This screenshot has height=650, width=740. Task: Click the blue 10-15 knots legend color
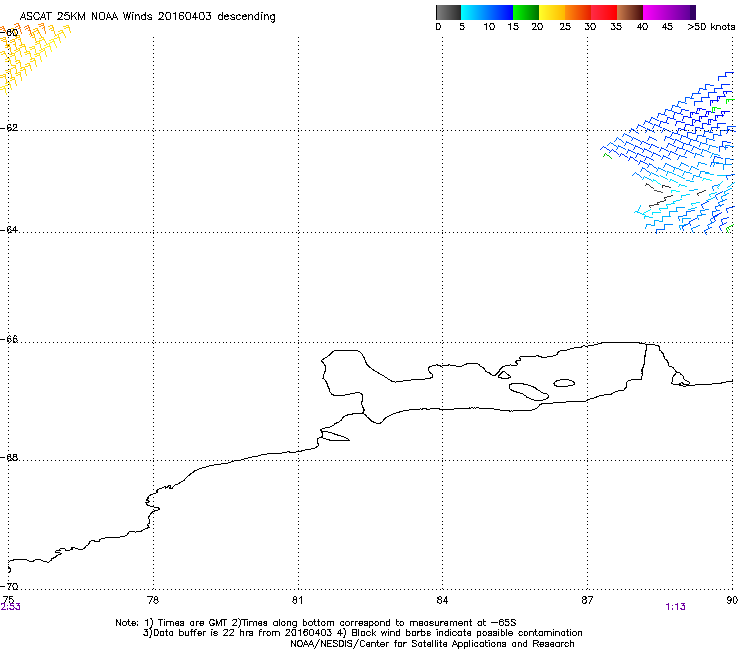click(500, 12)
